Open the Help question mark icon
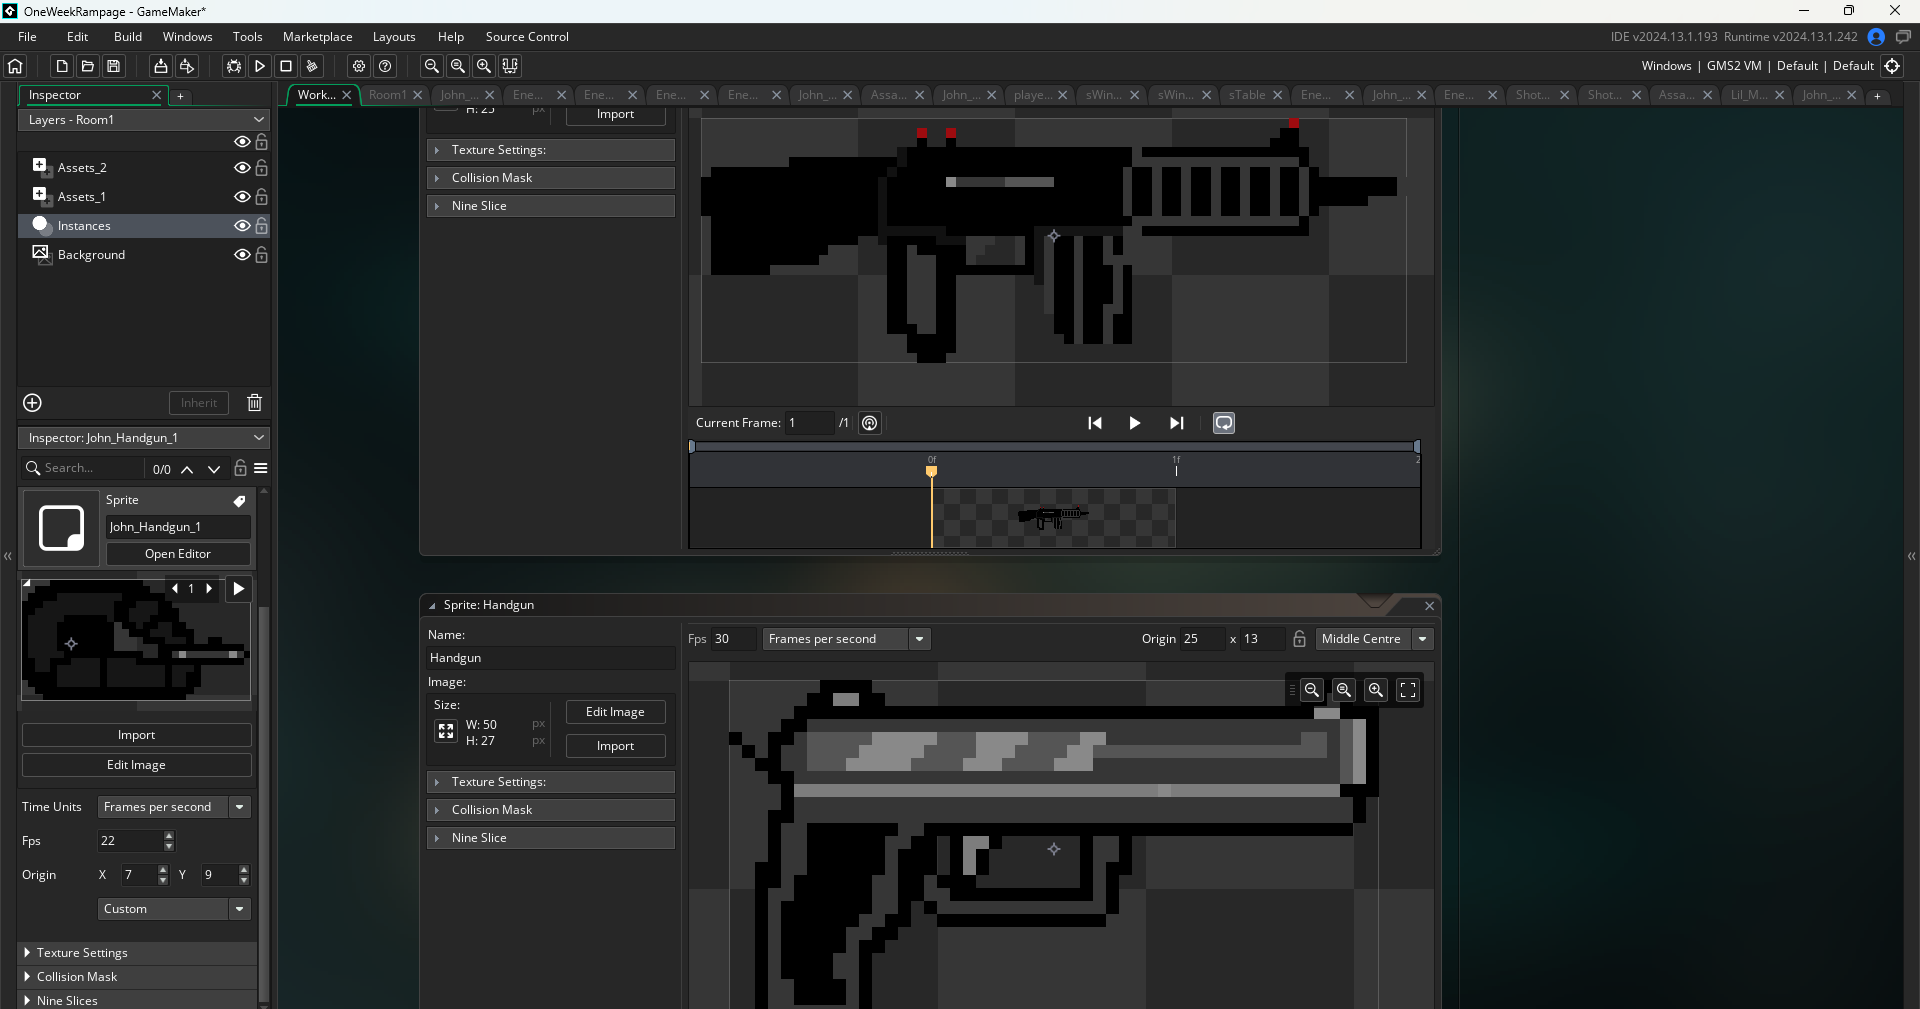This screenshot has height=1009, width=1920. click(x=385, y=66)
